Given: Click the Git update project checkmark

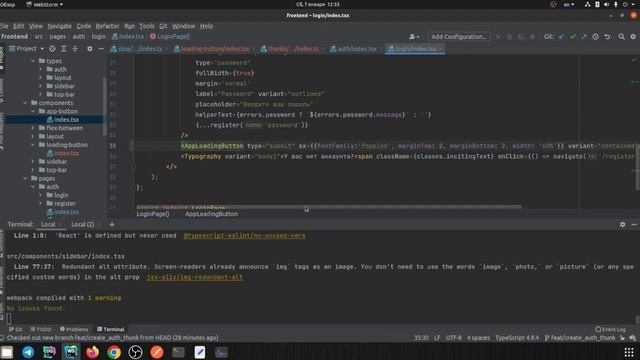Looking at the screenshot, I should (x=562, y=37).
